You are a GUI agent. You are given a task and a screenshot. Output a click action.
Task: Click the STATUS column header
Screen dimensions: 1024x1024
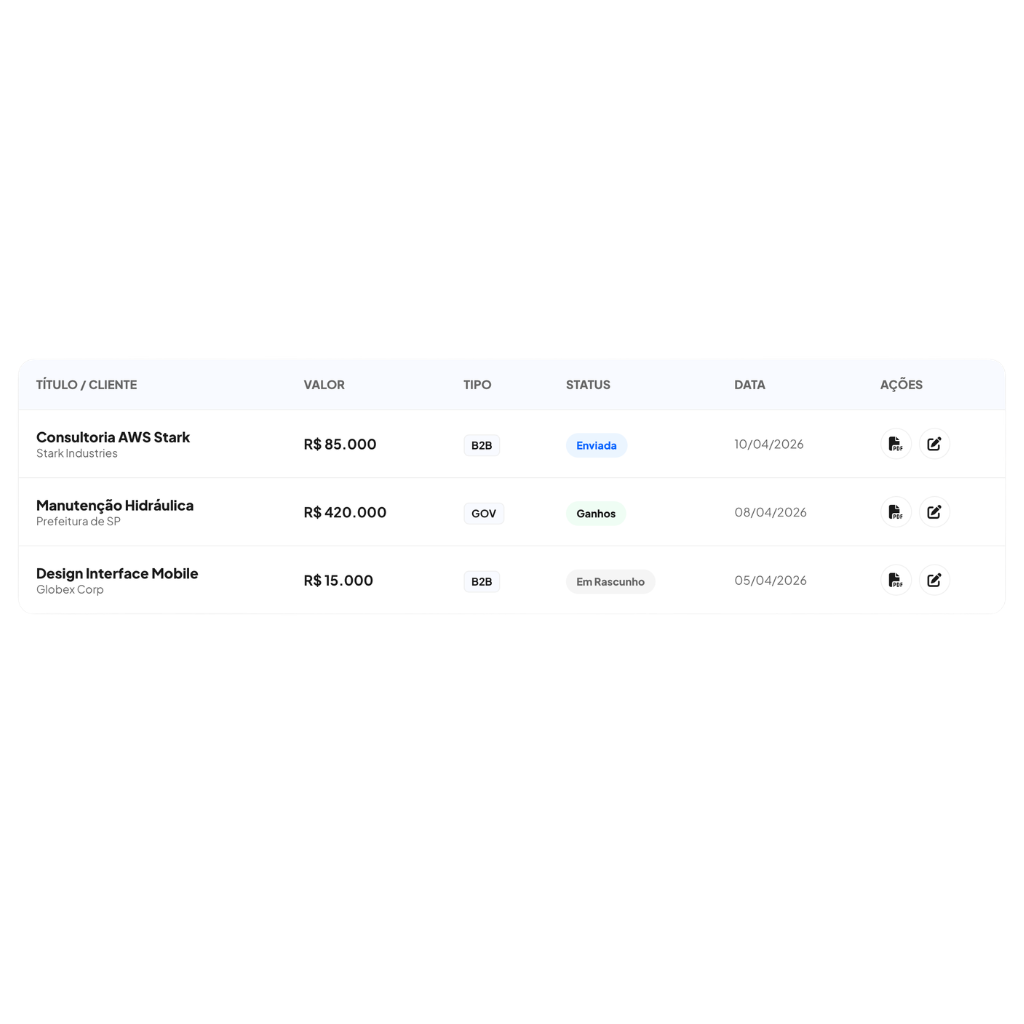click(588, 384)
